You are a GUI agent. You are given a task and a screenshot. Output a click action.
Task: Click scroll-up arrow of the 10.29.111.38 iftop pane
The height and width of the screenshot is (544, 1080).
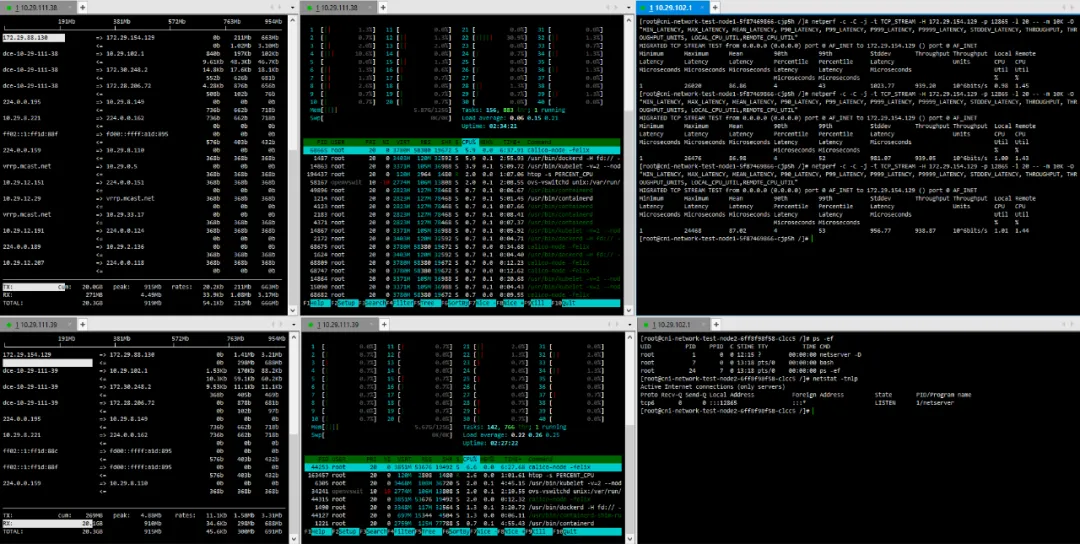[293, 19]
